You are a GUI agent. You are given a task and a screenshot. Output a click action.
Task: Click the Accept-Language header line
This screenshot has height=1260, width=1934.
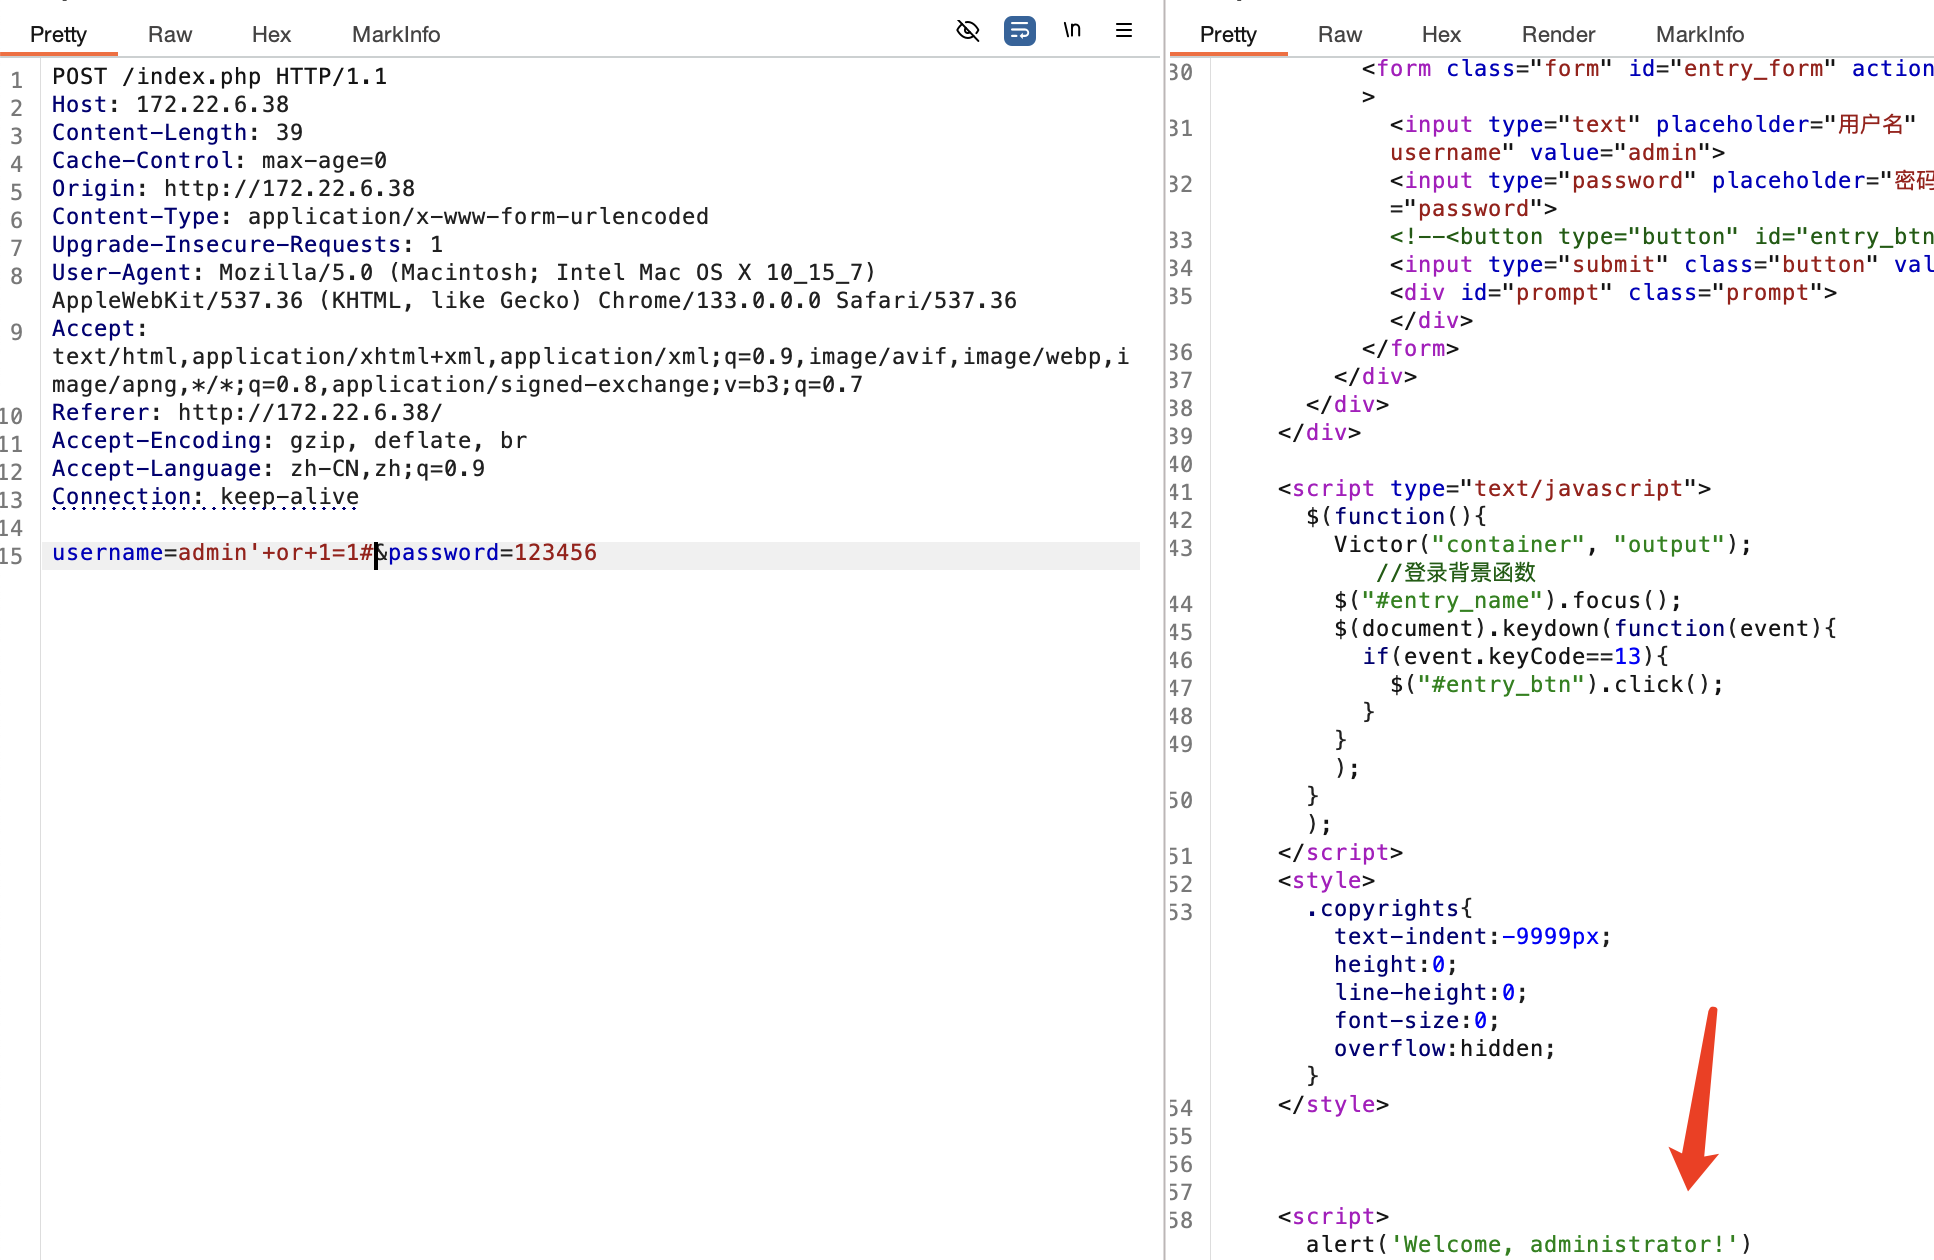[268, 468]
